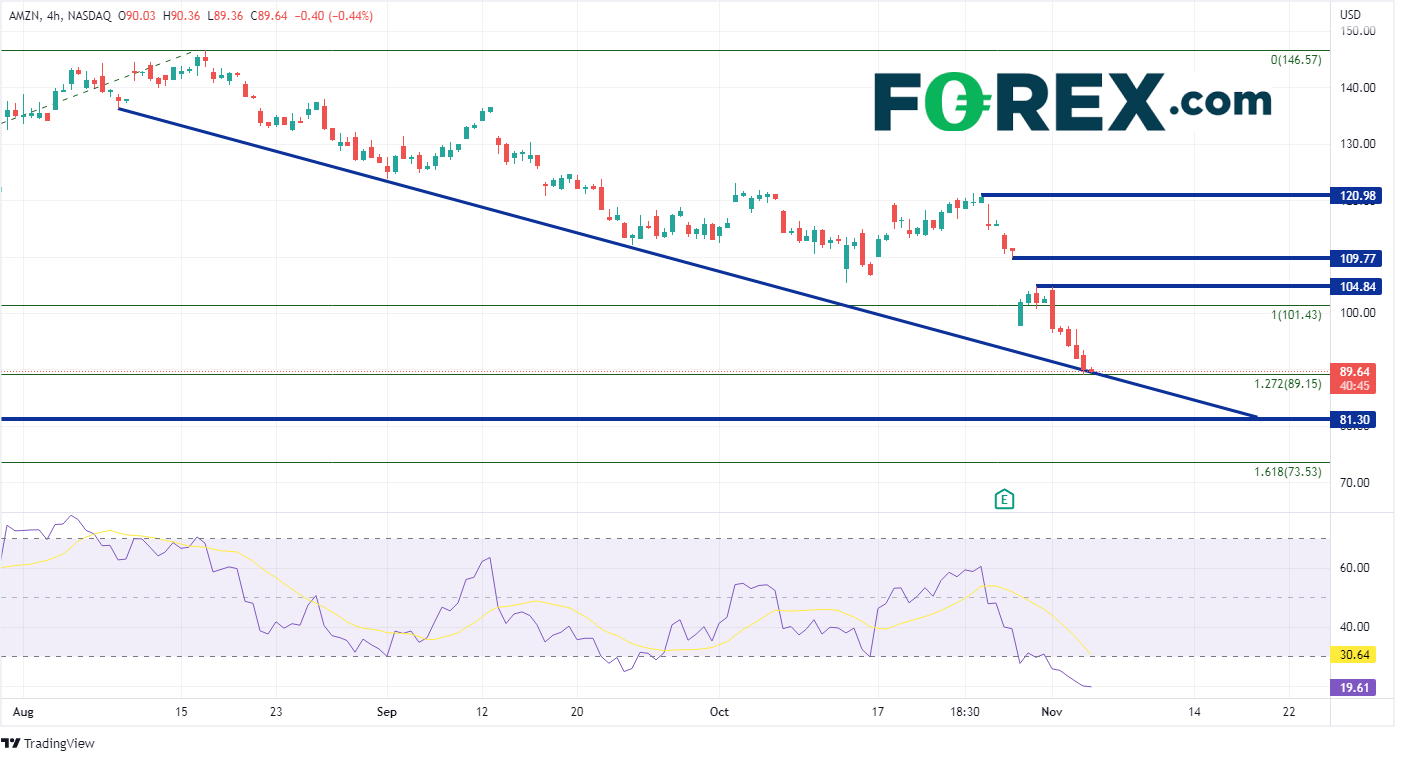Viewport: 1404px width, 761px height.
Task: Click the Fibonacci 1.618(73.53) label
Action: click(x=1288, y=471)
